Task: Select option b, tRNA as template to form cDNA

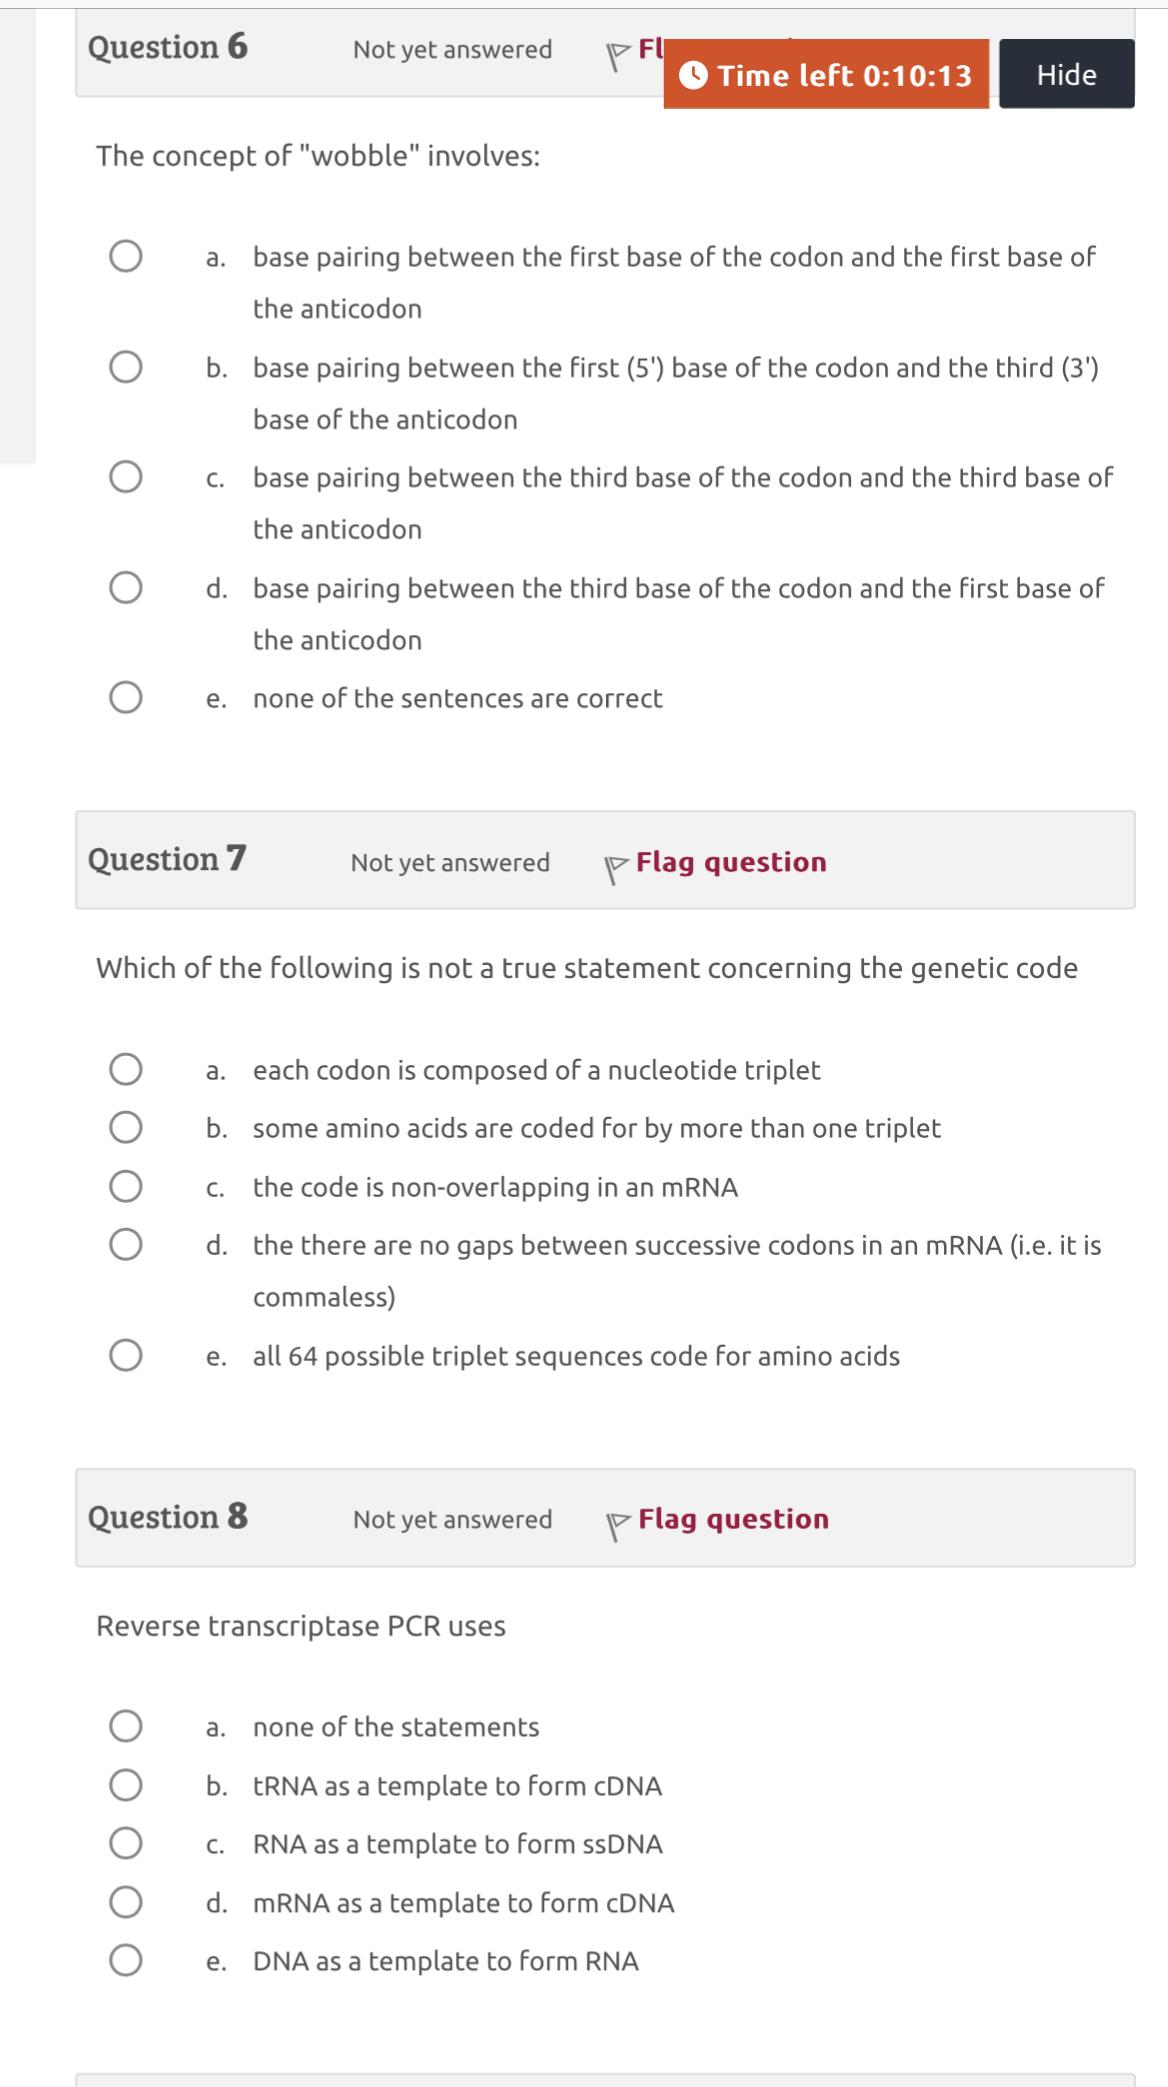Action: tap(124, 1786)
